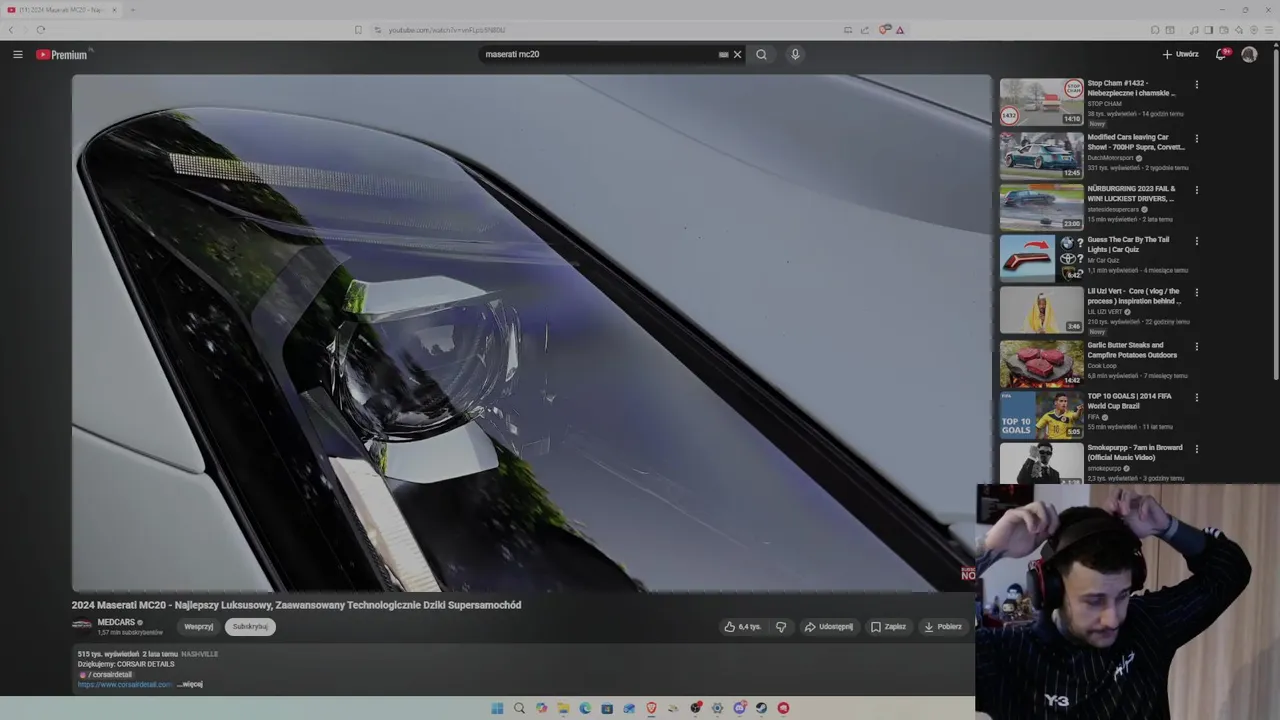Open Guess The Car By Tail Lights title
The width and height of the screenshot is (1280, 720).
point(1128,244)
